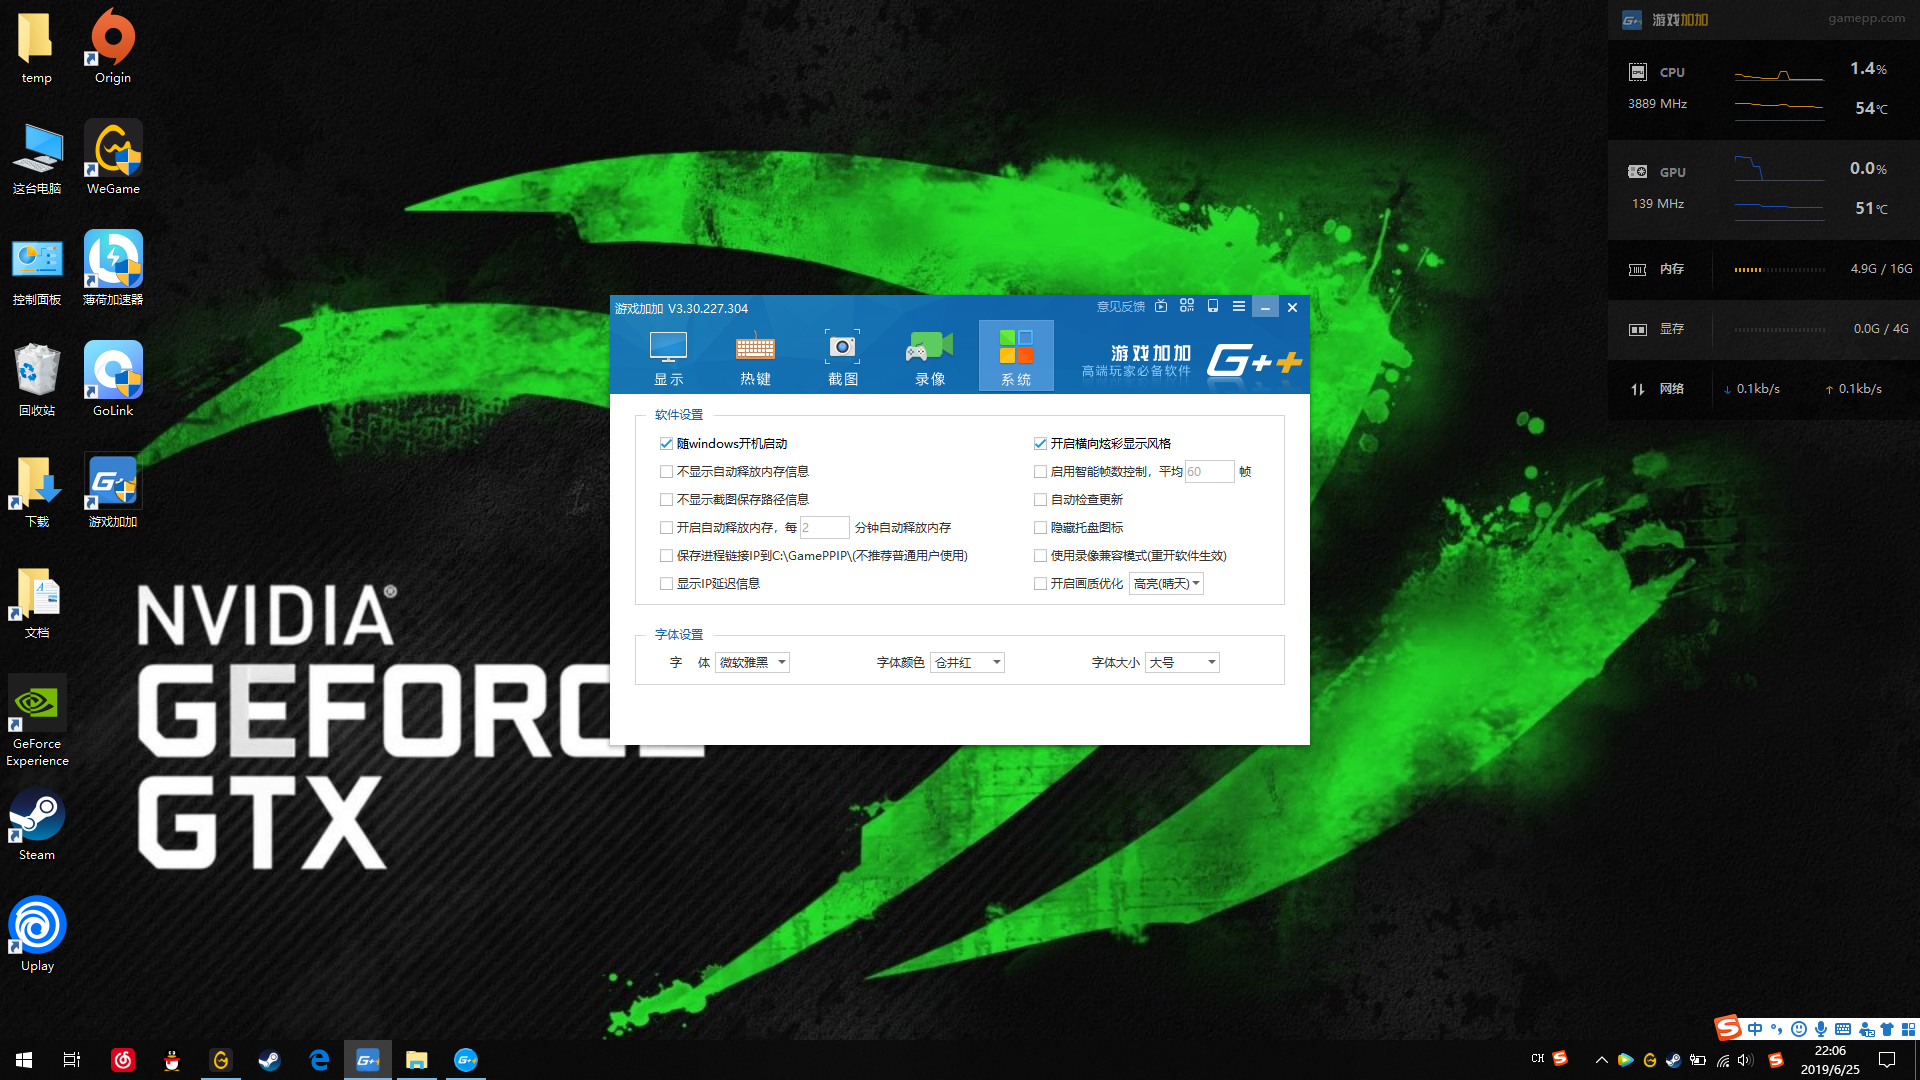Check 不显示截图保存路径信息 option
The width and height of the screenshot is (1920, 1080).
click(x=666, y=499)
